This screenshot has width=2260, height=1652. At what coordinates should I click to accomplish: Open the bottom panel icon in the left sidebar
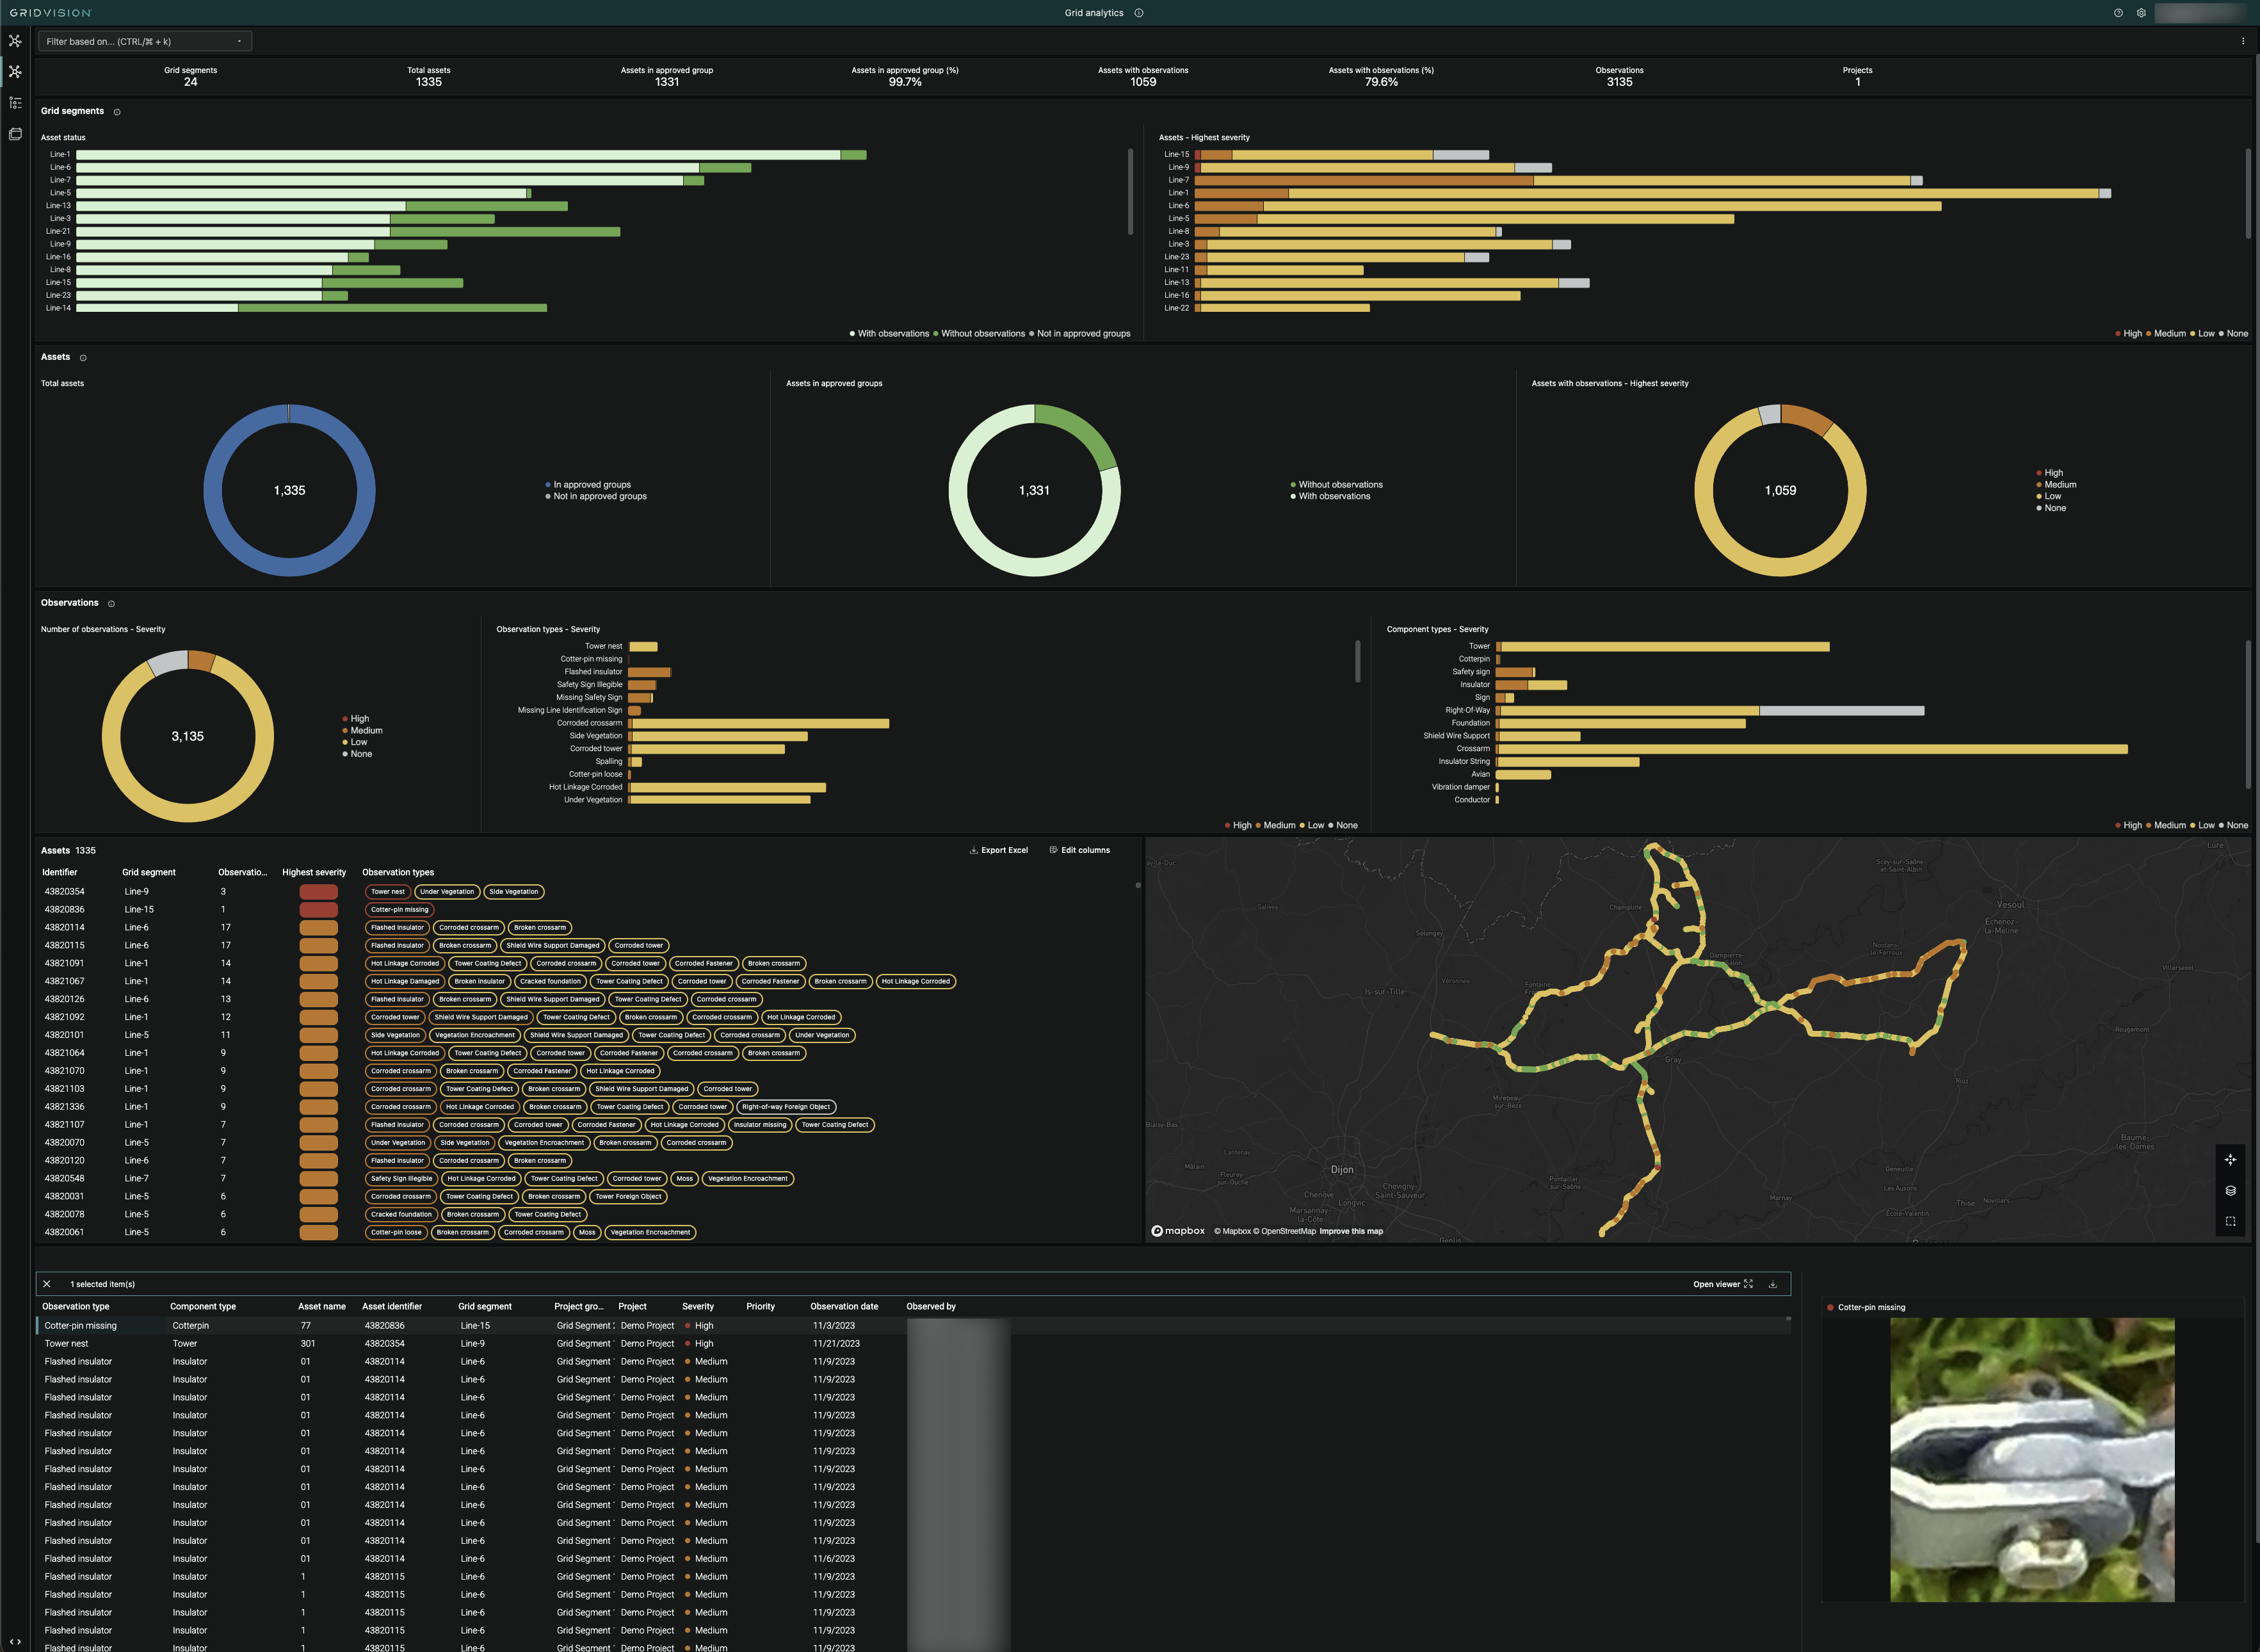pos(15,134)
